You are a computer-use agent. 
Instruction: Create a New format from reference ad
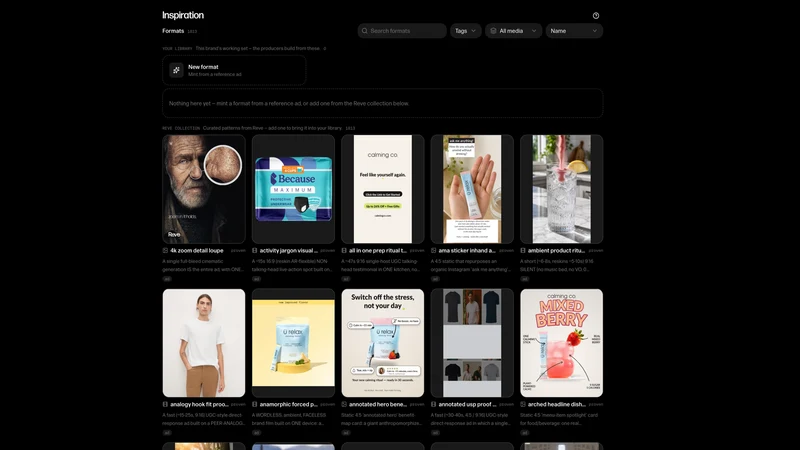tap(234, 70)
